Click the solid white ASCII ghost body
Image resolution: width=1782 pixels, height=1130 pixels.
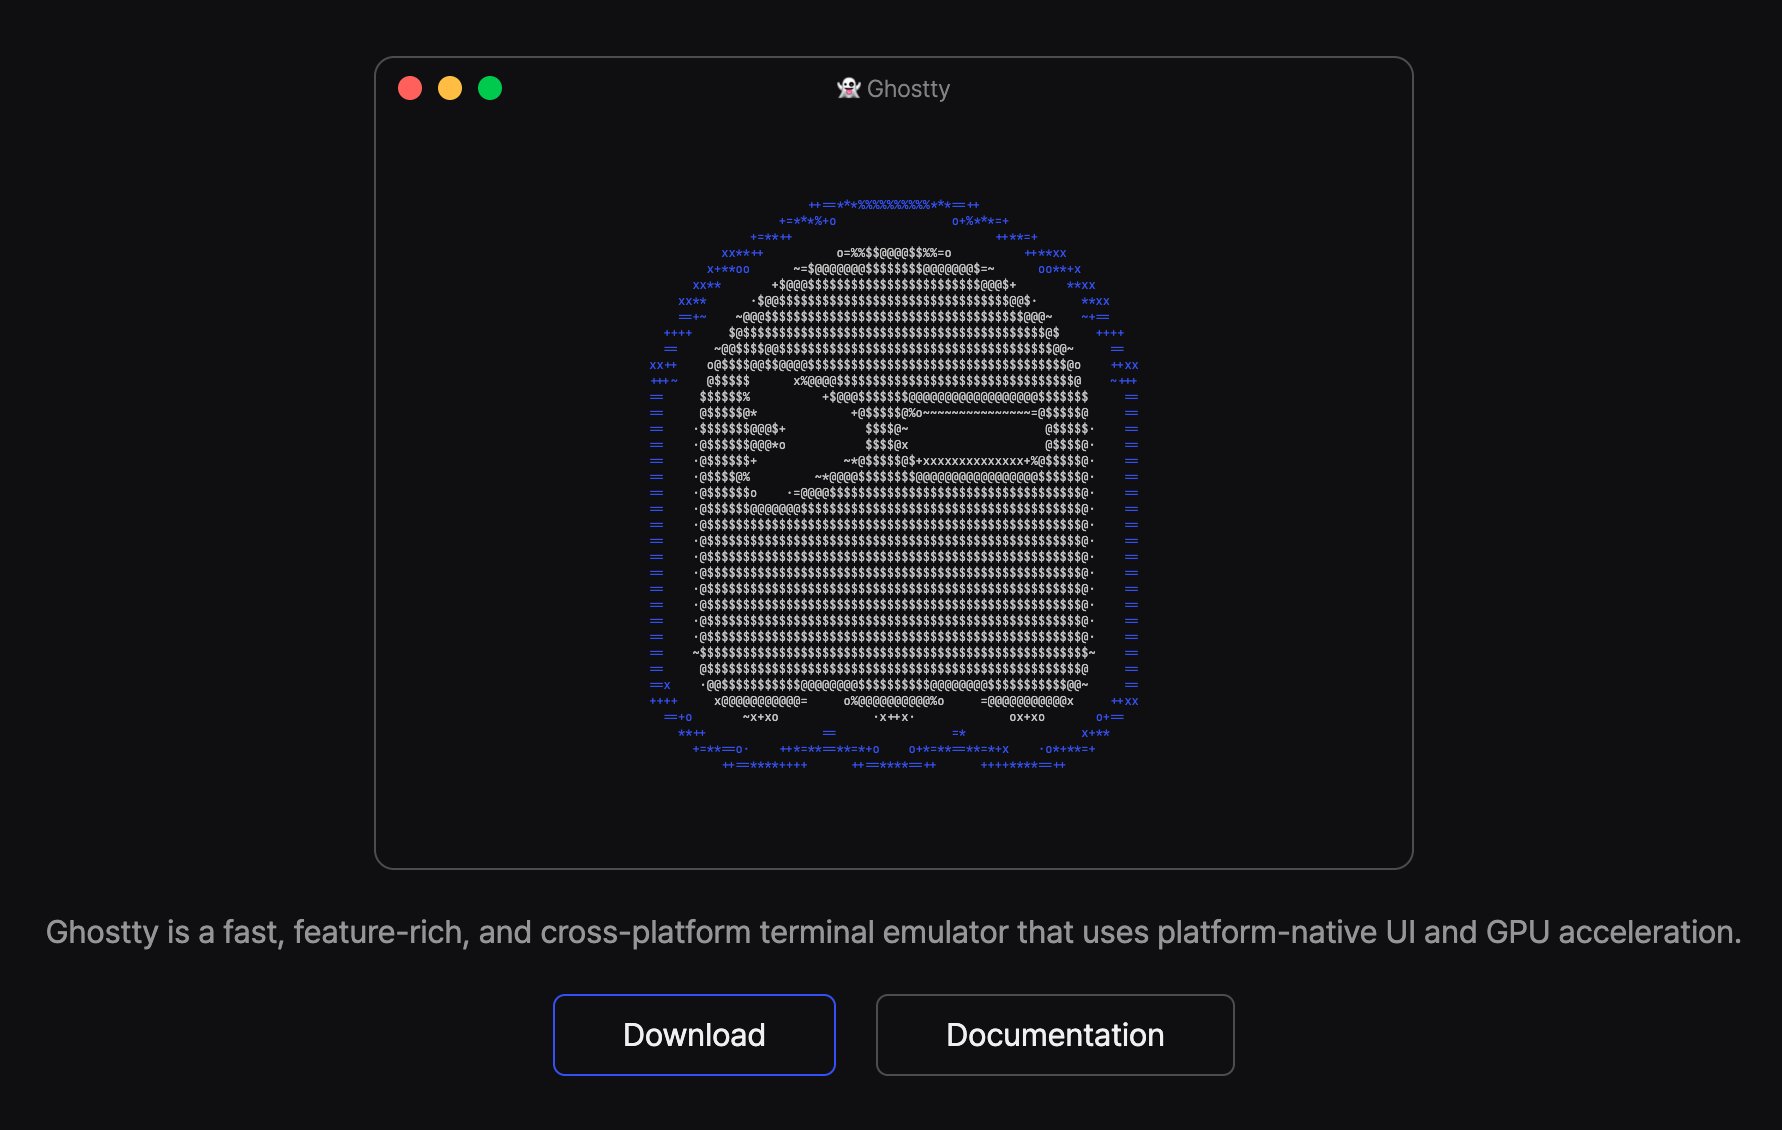893,580
